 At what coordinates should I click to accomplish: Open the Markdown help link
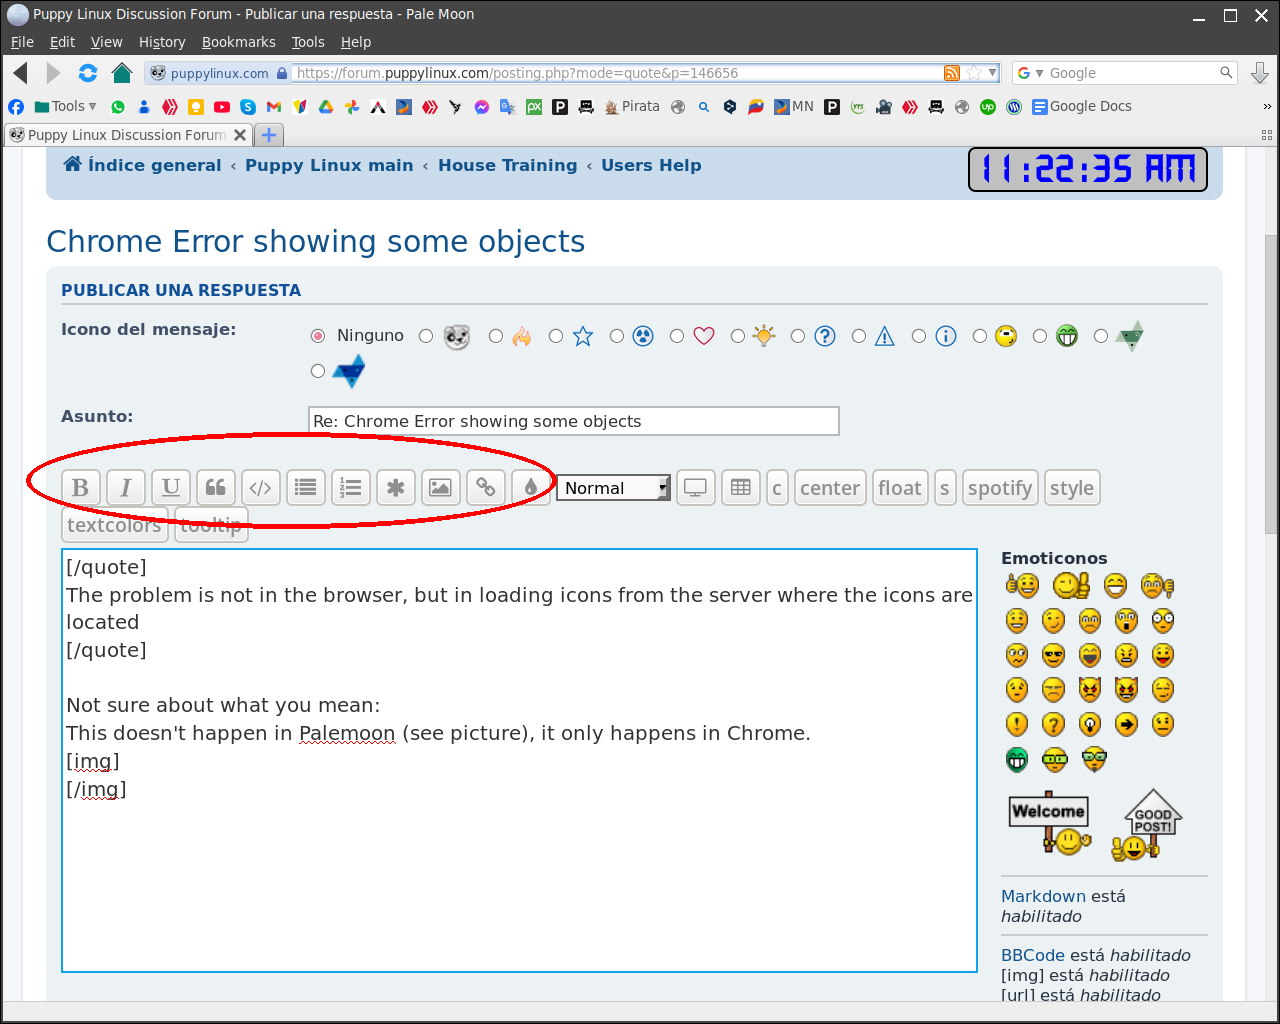1042,897
